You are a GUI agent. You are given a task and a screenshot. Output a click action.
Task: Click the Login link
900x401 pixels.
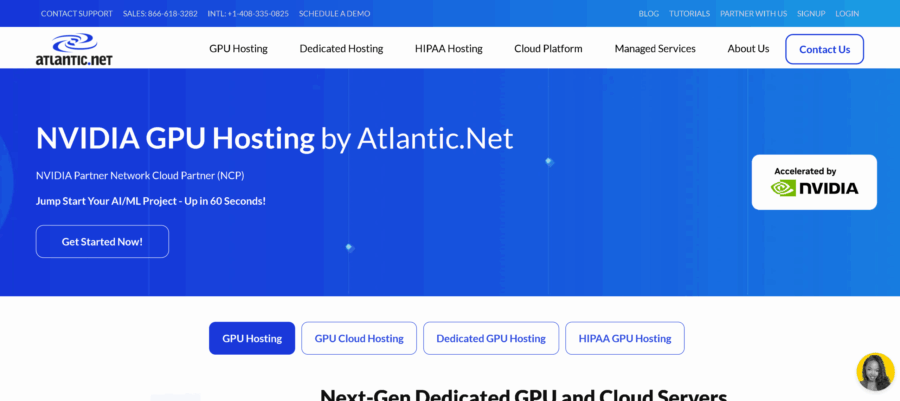[847, 13]
